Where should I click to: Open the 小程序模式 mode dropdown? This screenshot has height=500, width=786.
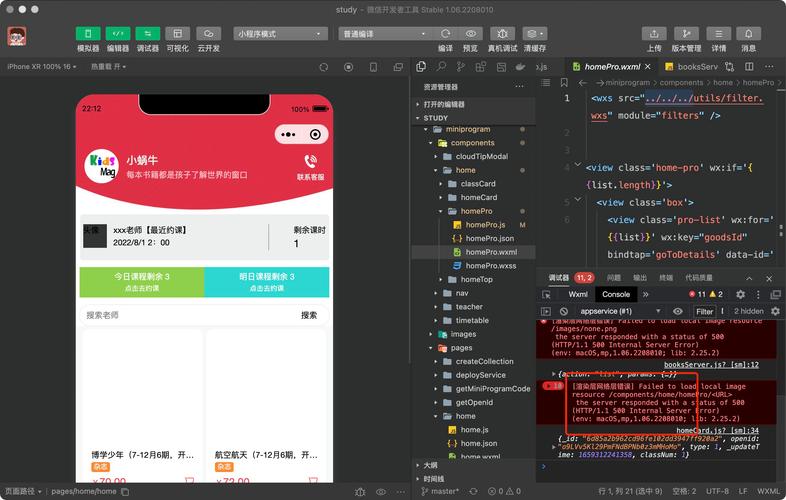[x=280, y=34]
